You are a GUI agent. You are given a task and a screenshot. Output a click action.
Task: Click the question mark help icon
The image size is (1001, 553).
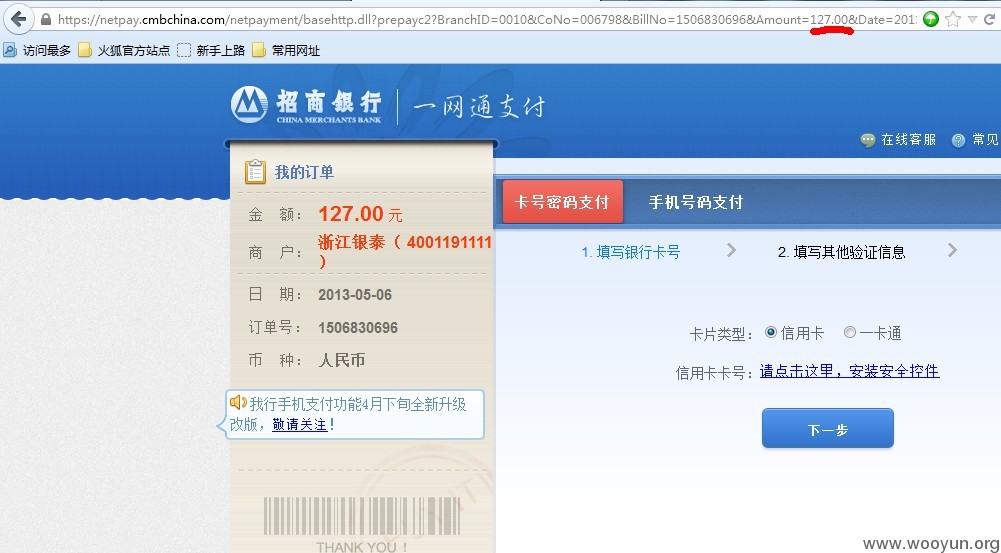(958, 140)
